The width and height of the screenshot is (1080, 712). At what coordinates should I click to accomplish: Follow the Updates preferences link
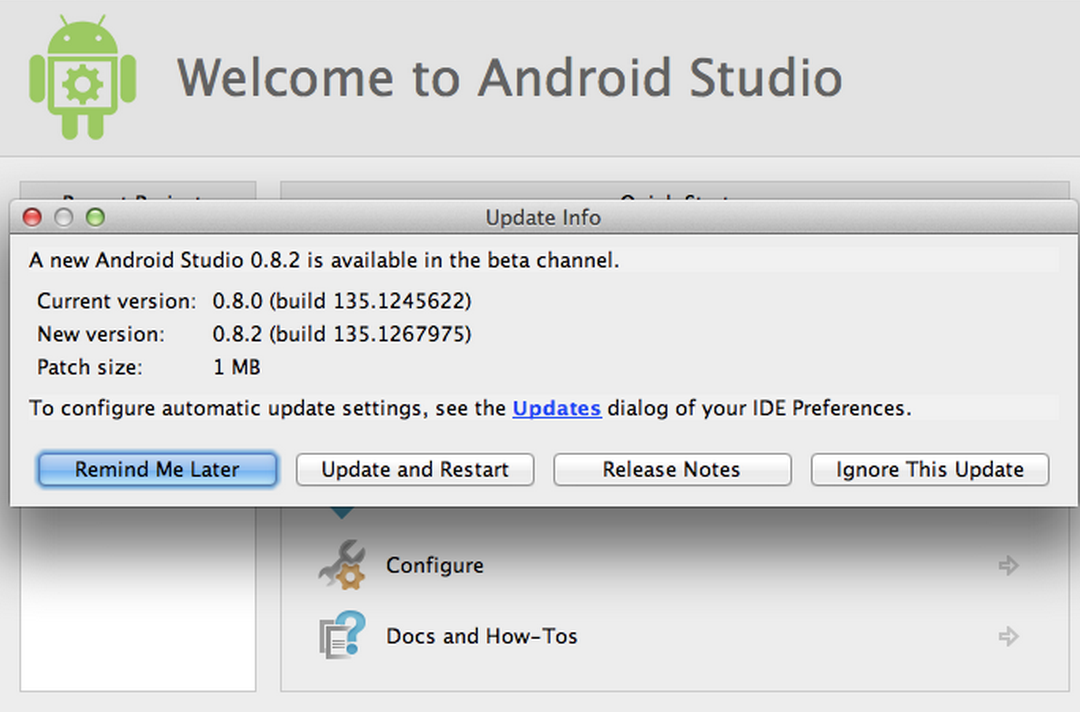pos(557,408)
